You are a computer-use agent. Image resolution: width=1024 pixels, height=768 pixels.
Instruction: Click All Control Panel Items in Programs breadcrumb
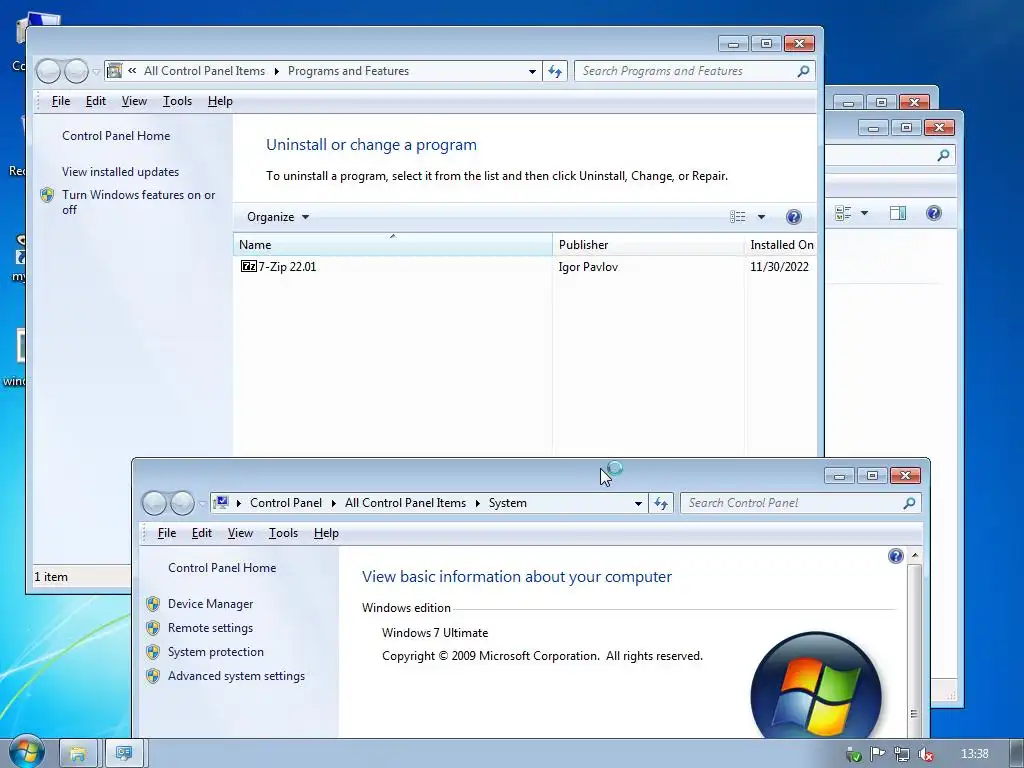point(204,71)
